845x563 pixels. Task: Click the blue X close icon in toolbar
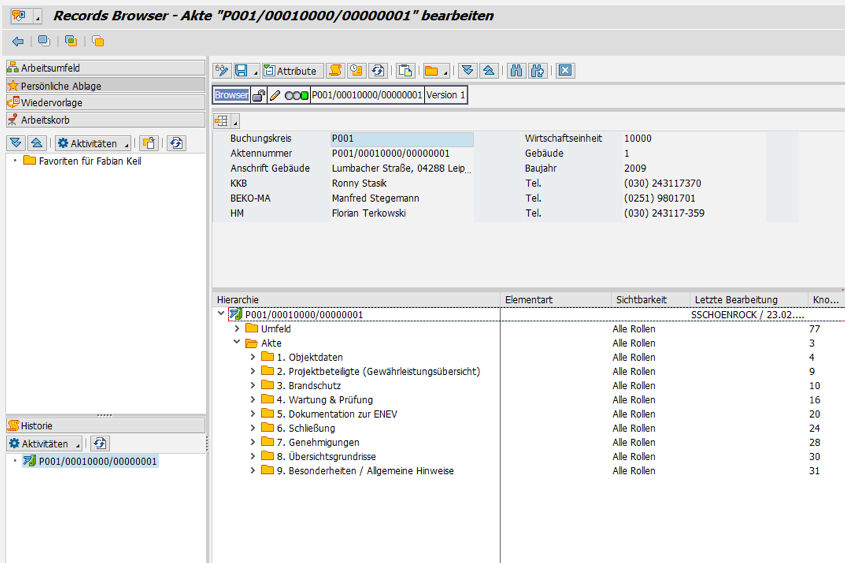(565, 71)
